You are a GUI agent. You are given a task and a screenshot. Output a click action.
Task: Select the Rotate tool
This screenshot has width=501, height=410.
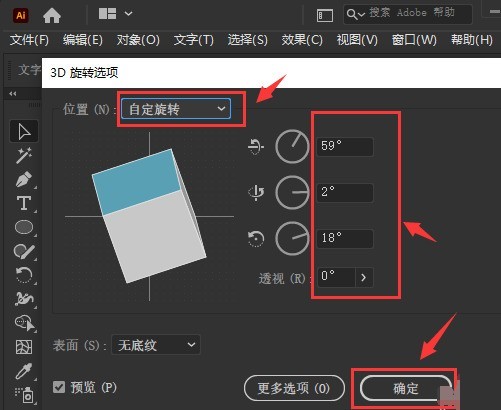point(24,275)
